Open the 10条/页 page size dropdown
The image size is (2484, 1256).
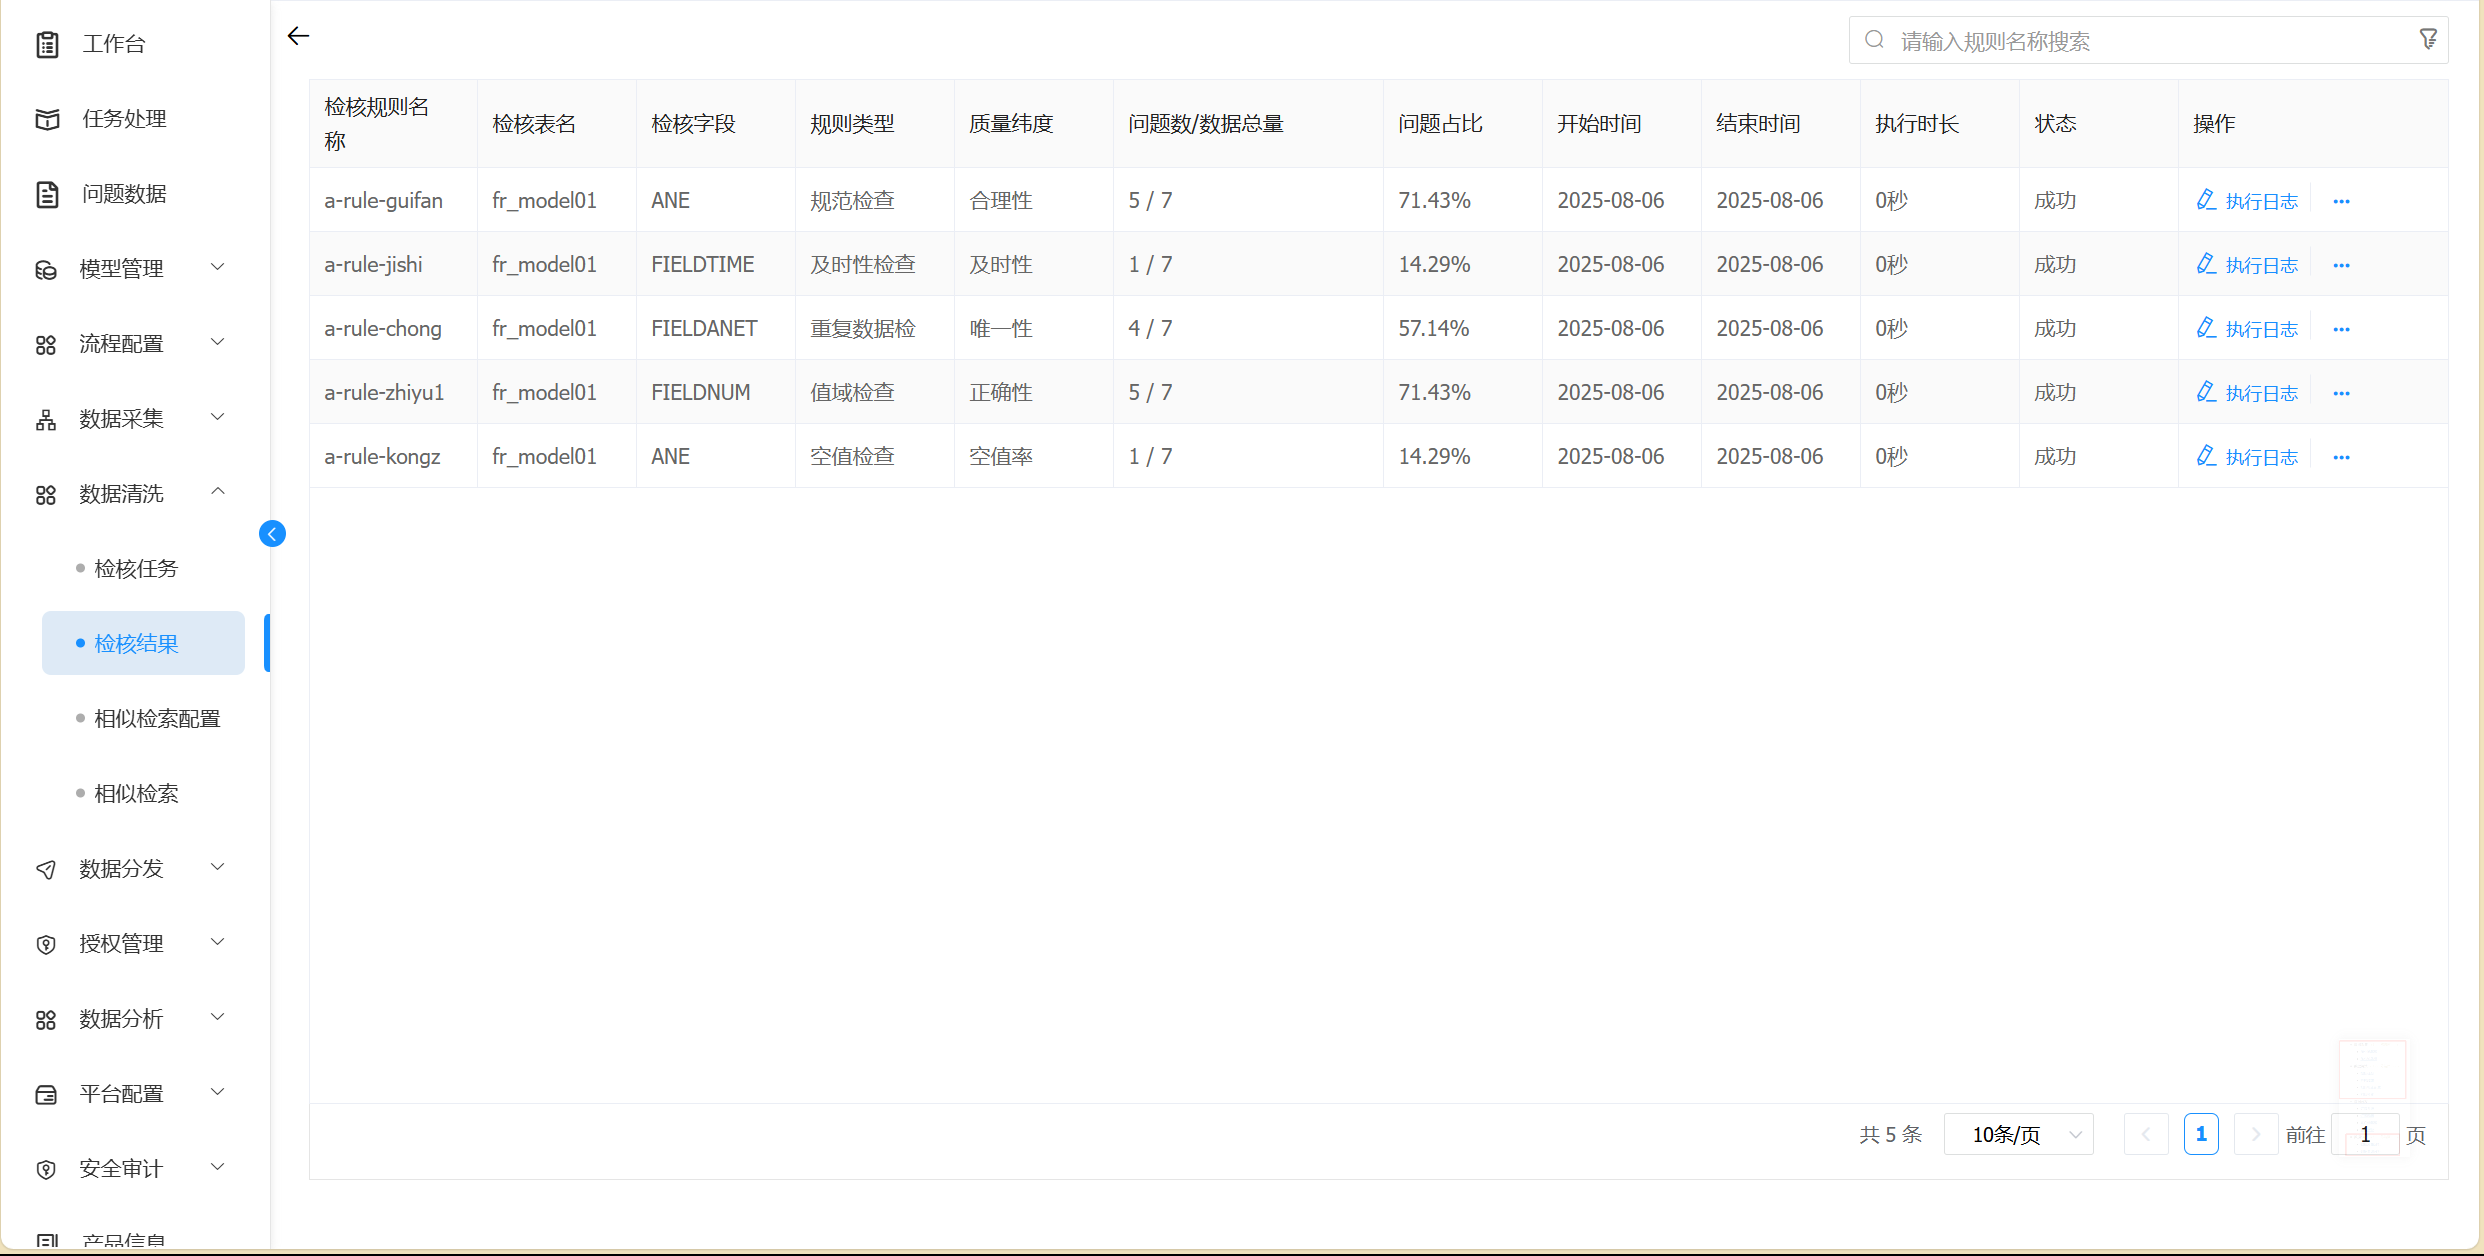pyautogui.click(x=2018, y=1135)
